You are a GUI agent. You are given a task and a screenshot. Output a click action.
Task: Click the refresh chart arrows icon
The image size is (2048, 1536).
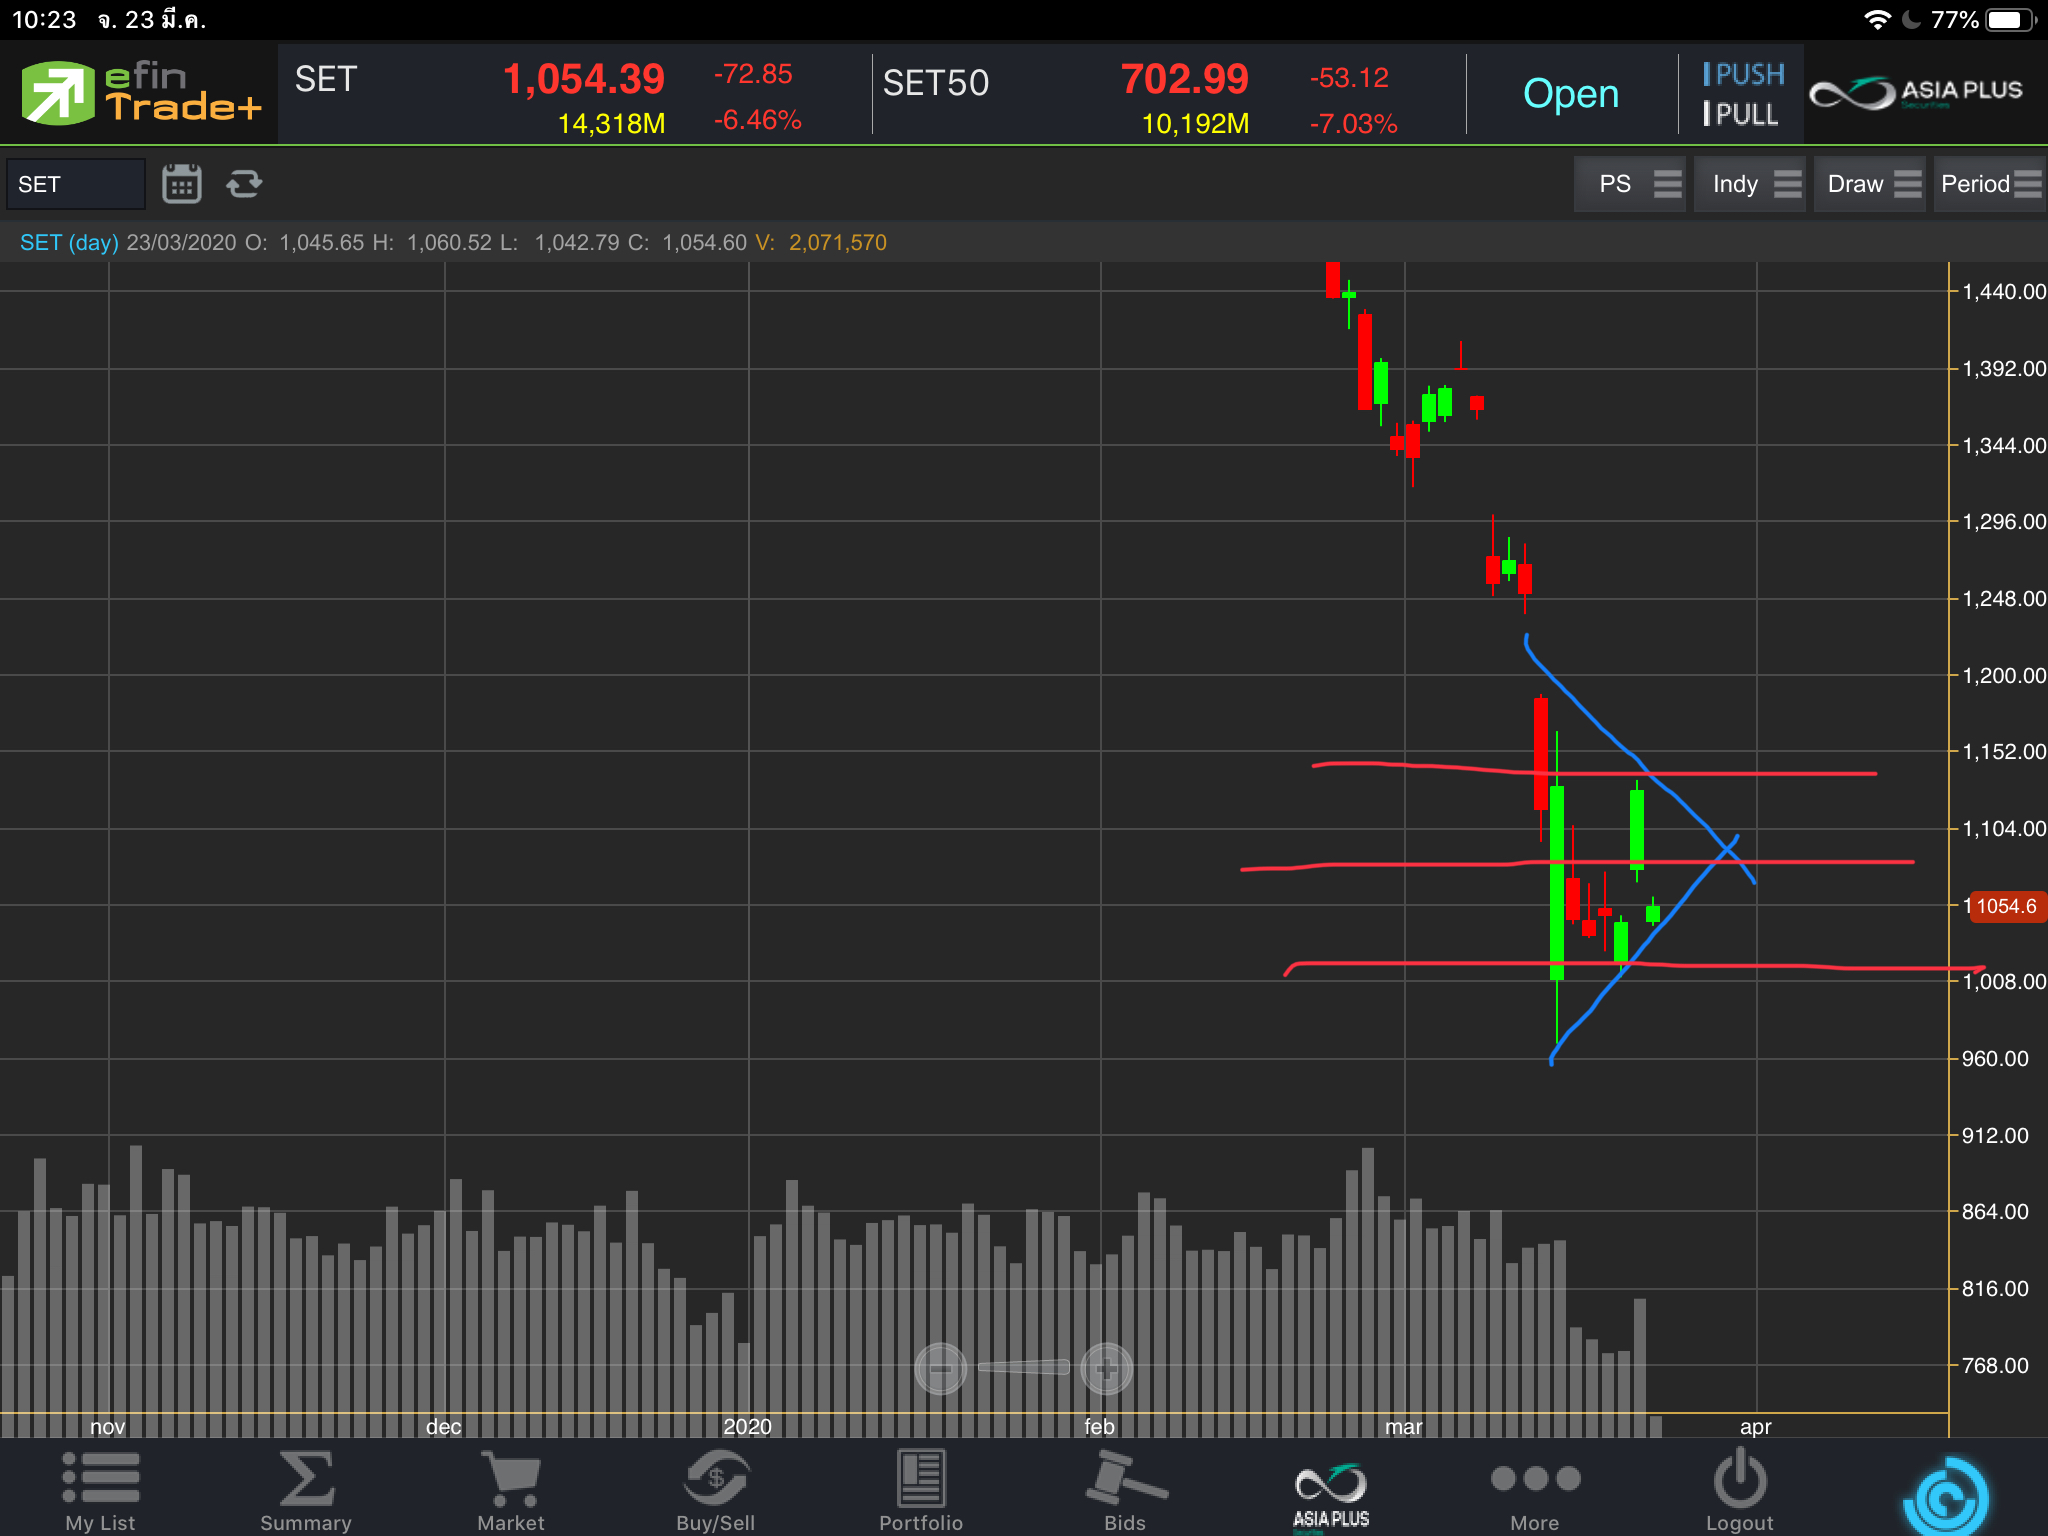244,184
